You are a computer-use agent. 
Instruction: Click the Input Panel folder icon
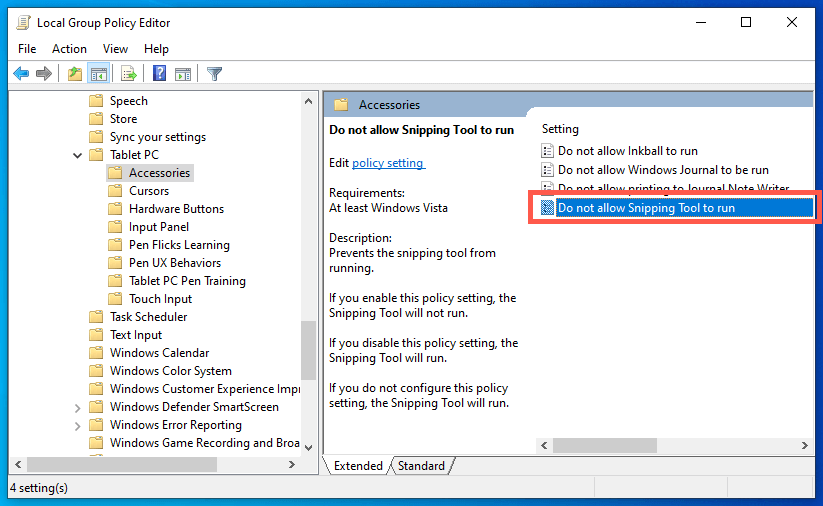click(115, 227)
